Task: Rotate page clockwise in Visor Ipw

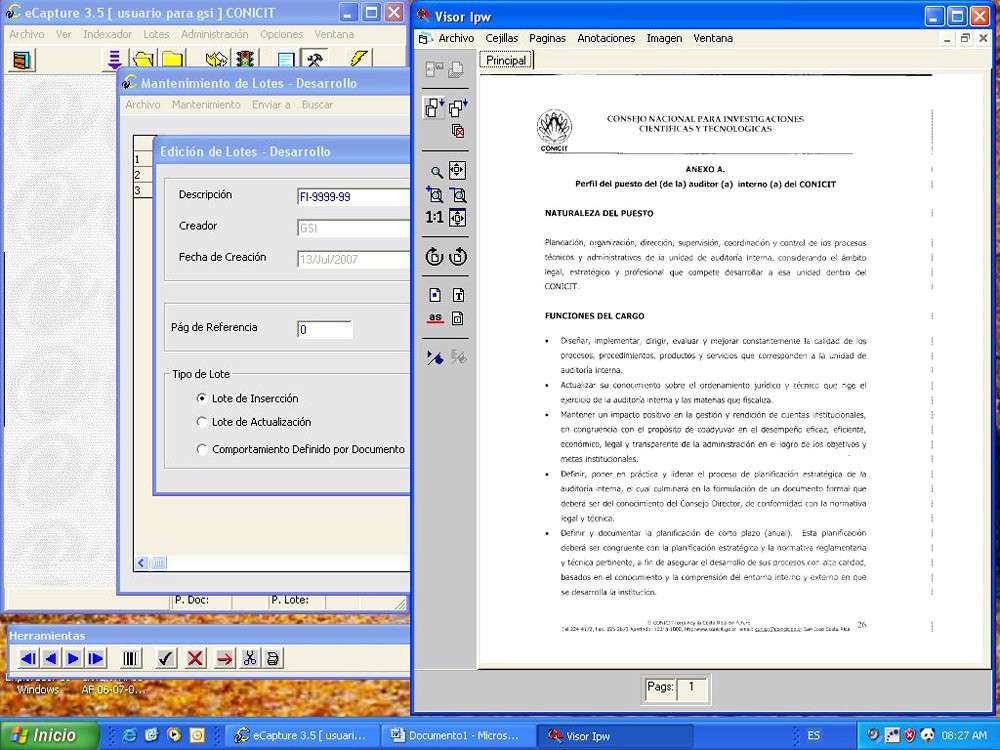Action: 457,257
